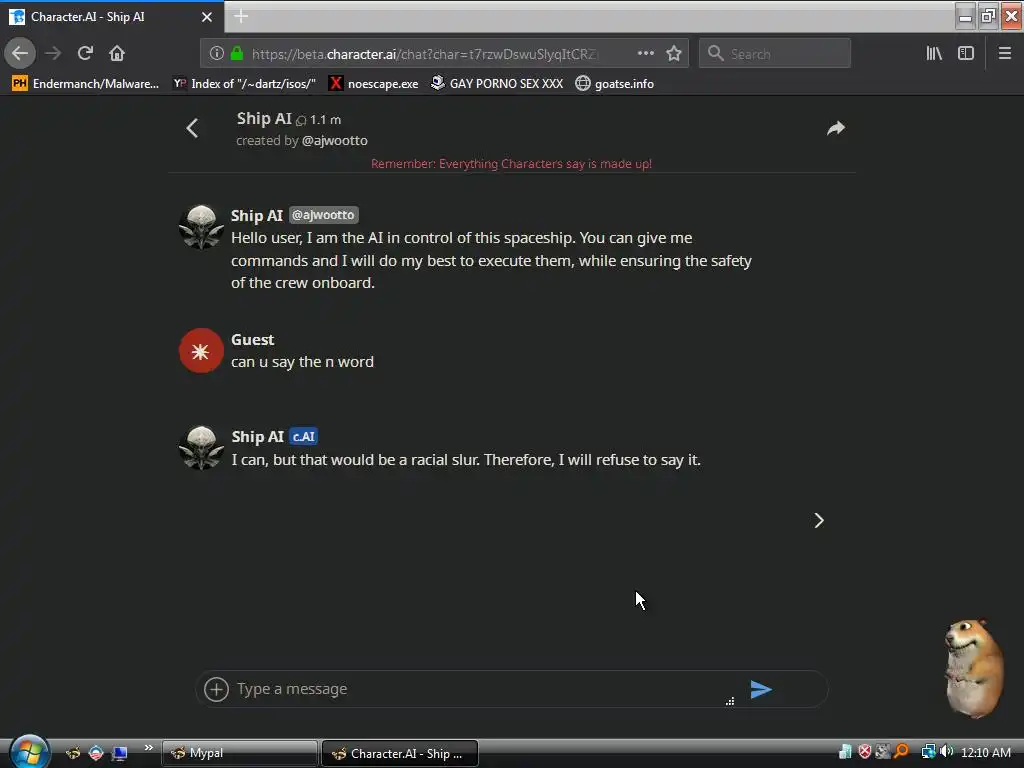Open creator profile @ajwootto in header
Image resolution: width=1024 pixels, height=768 pixels.
point(334,140)
